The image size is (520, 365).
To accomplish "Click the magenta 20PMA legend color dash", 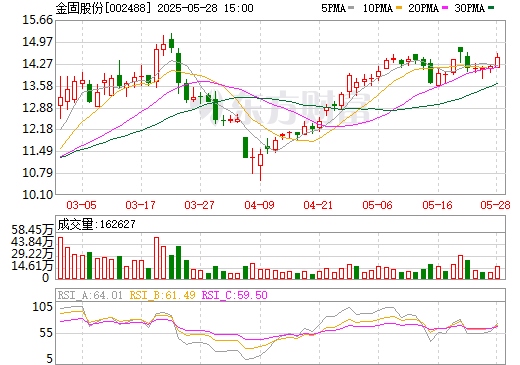I will pyautogui.click(x=445, y=7).
